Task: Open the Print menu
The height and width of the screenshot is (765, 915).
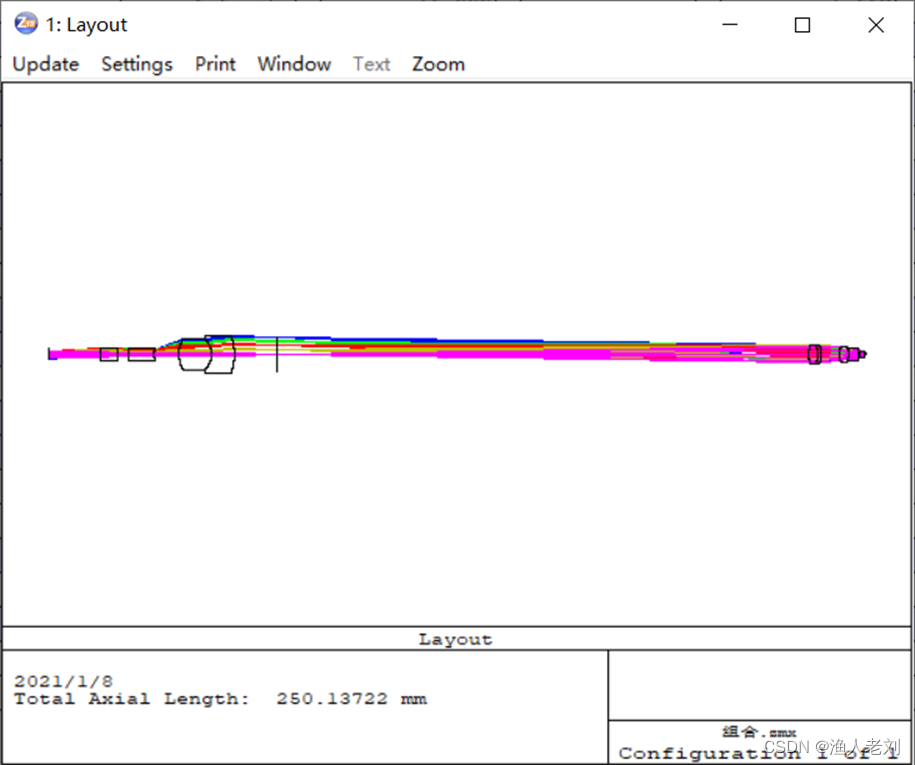Action: pyautogui.click(x=215, y=64)
